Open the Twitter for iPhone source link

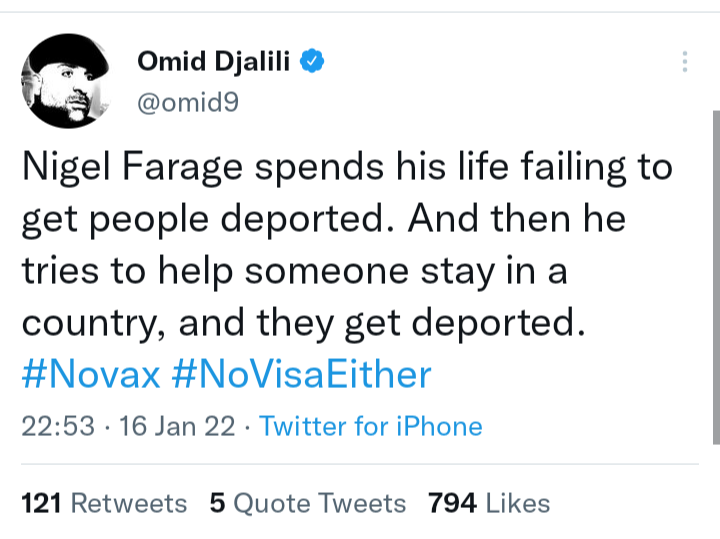[370, 427]
